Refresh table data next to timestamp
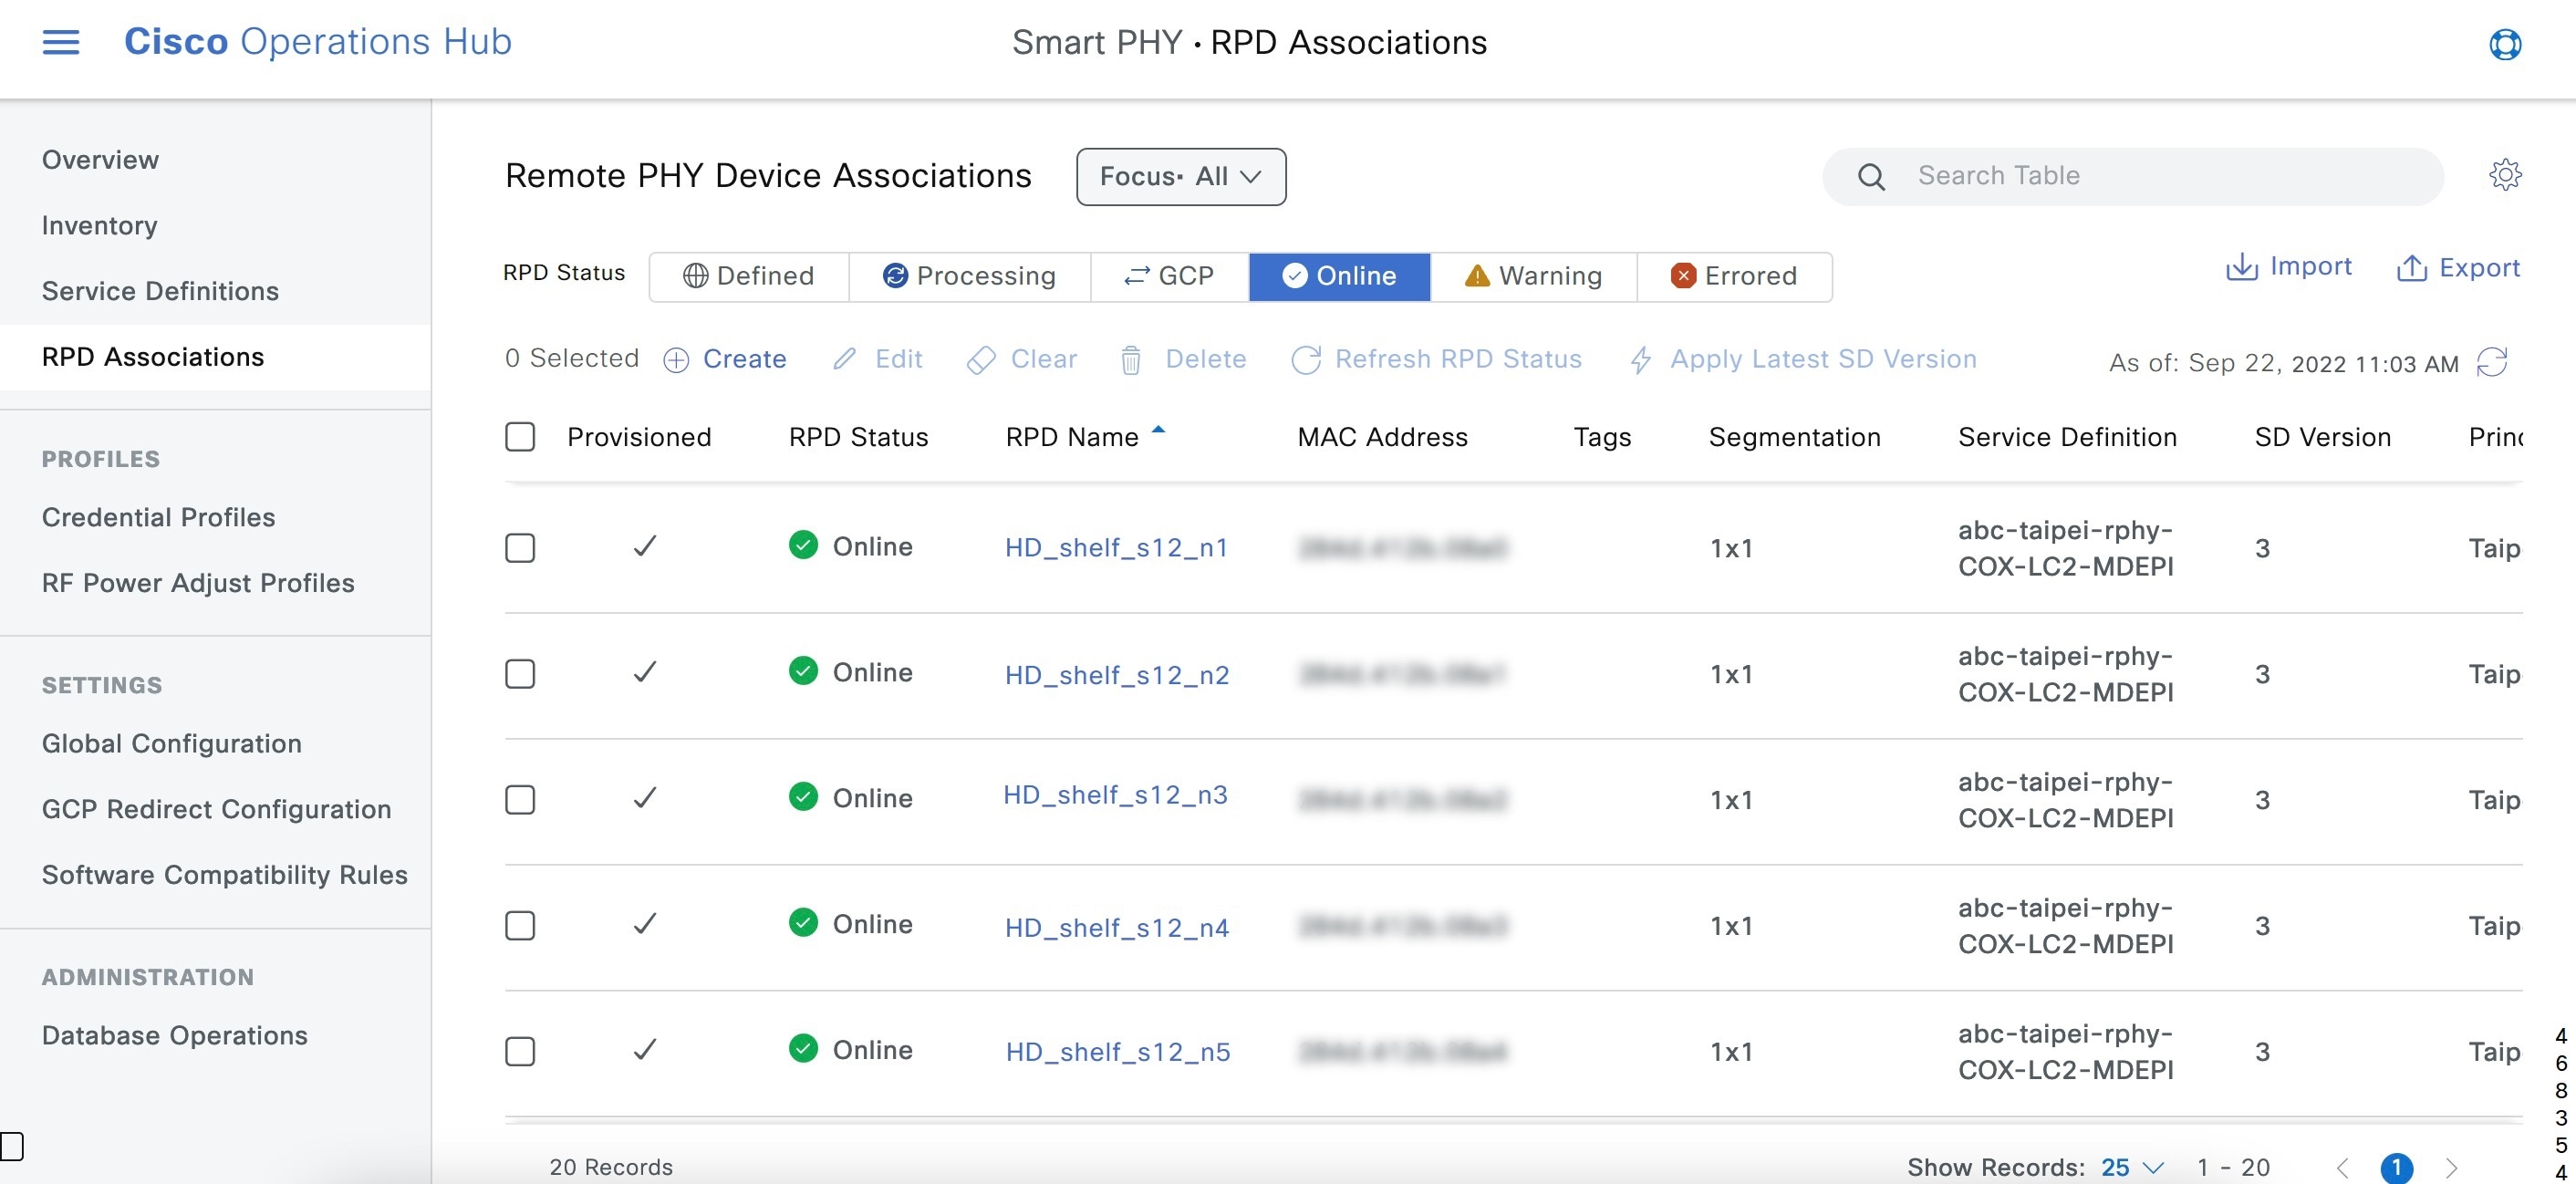This screenshot has width=2576, height=1184. [2492, 362]
